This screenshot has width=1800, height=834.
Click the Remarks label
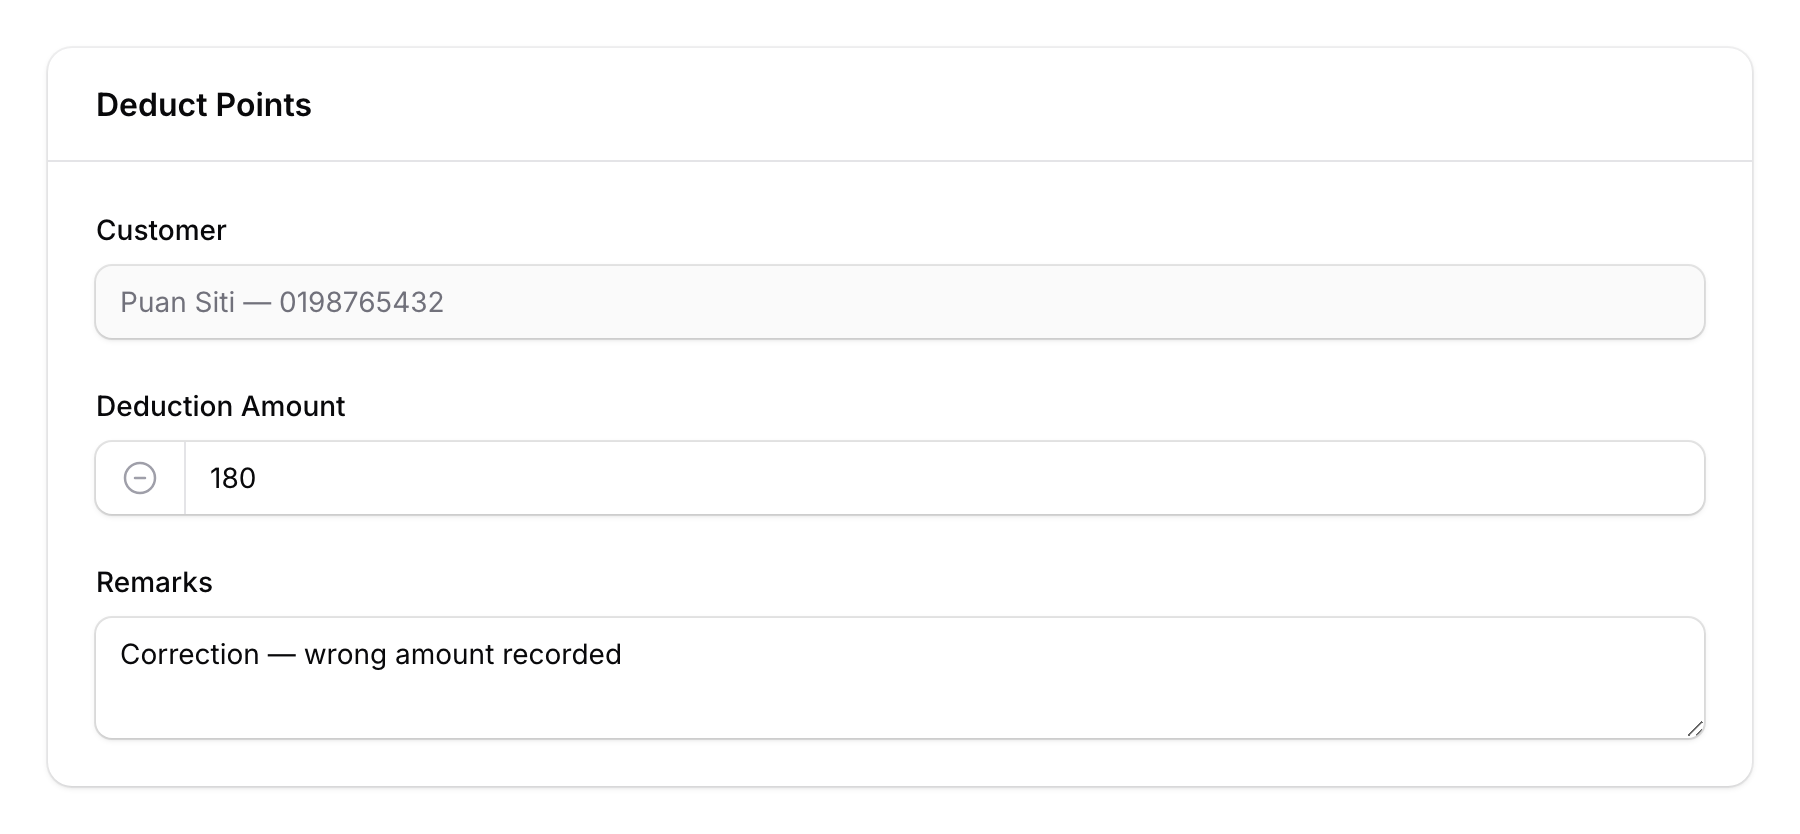[154, 582]
